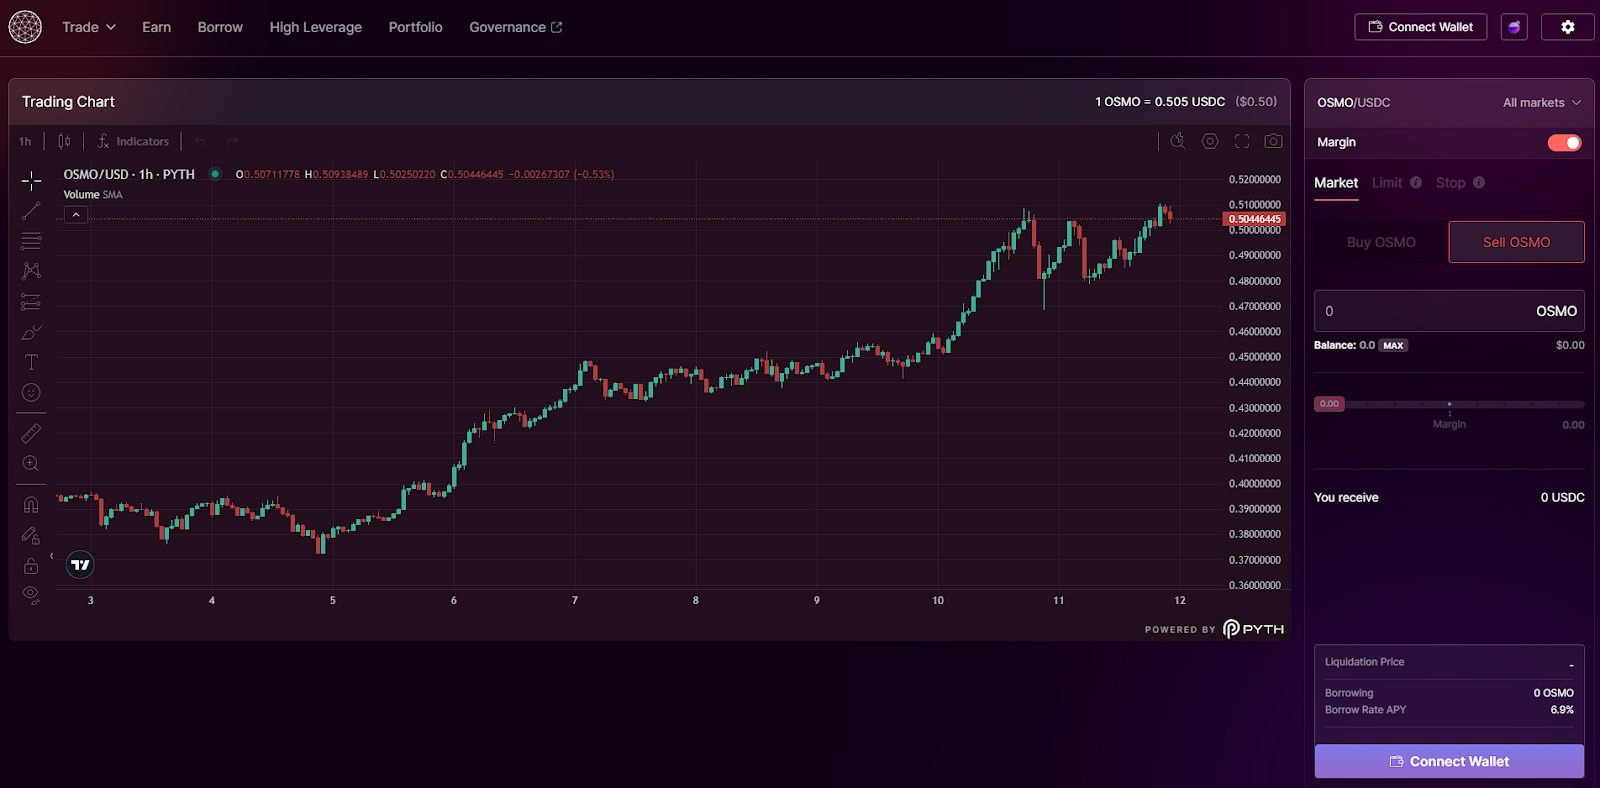Open the Borrow page

tap(220, 27)
